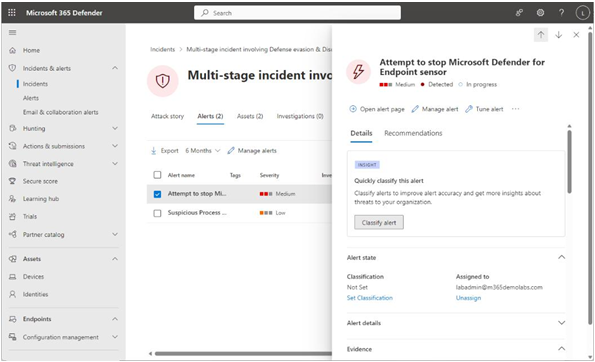Click the horizontal scrollbar under alerts table

pos(243,354)
